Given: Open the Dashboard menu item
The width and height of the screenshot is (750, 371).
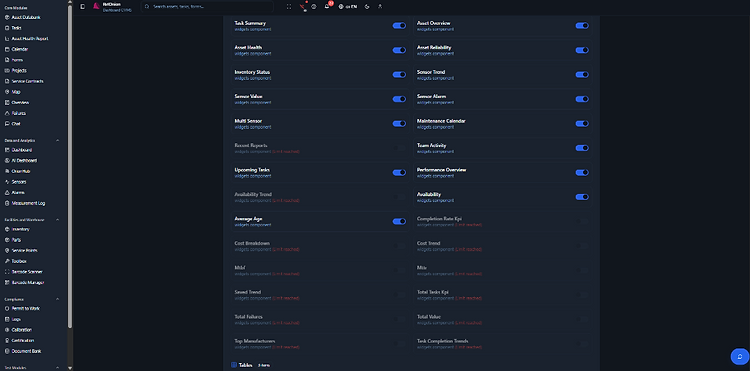Looking at the screenshot, I should click(x=22, y=150).
